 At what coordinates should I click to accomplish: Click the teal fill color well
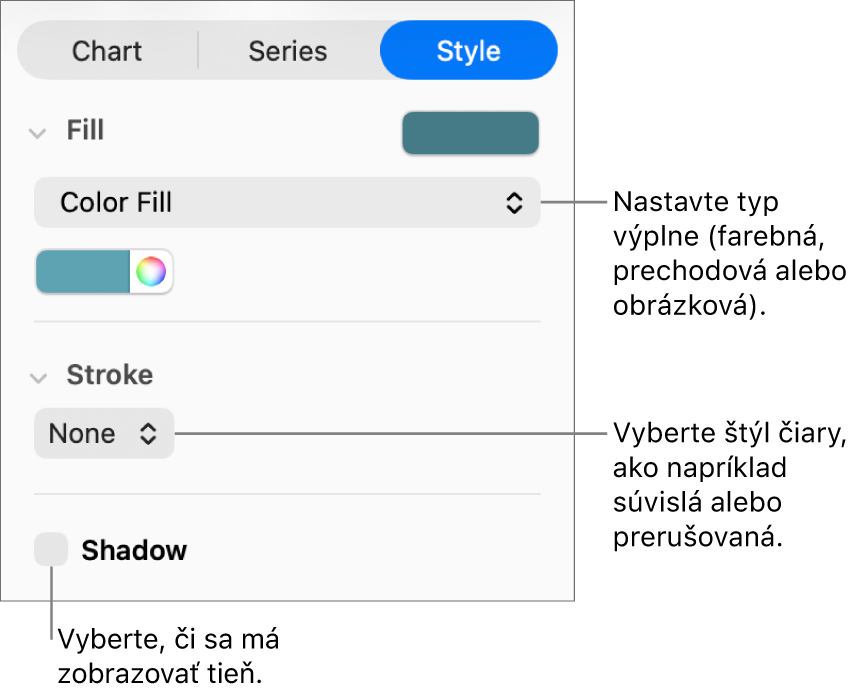[x=83, y=272]
